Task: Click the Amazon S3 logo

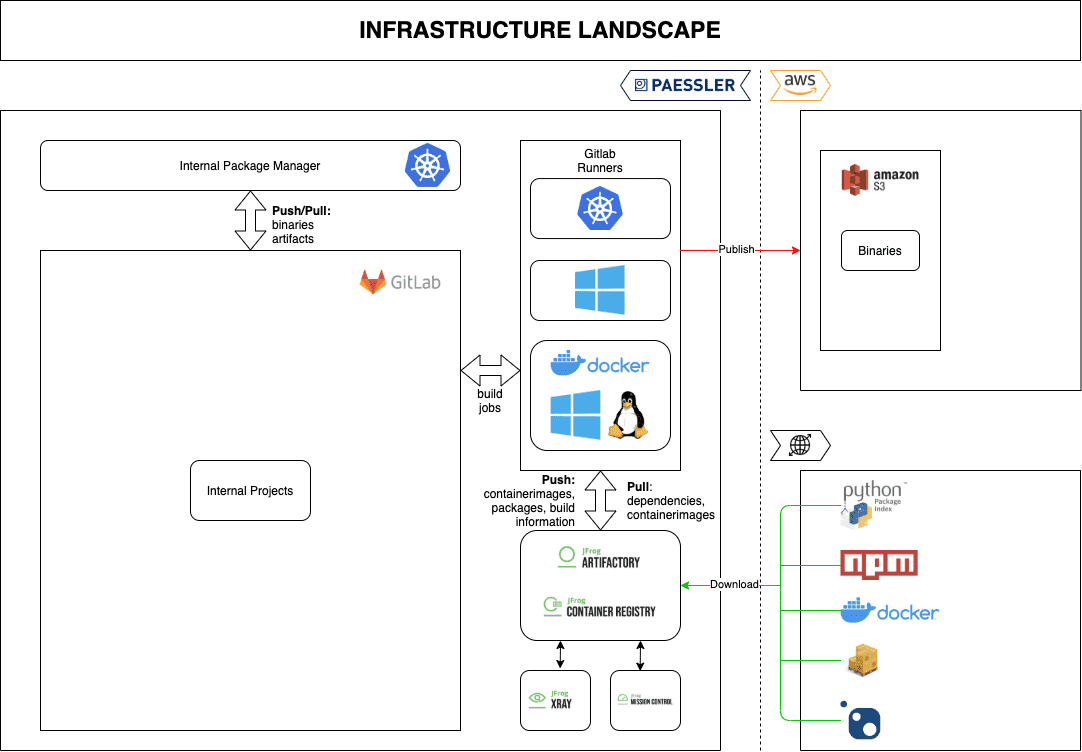Action: click(880, 179)
